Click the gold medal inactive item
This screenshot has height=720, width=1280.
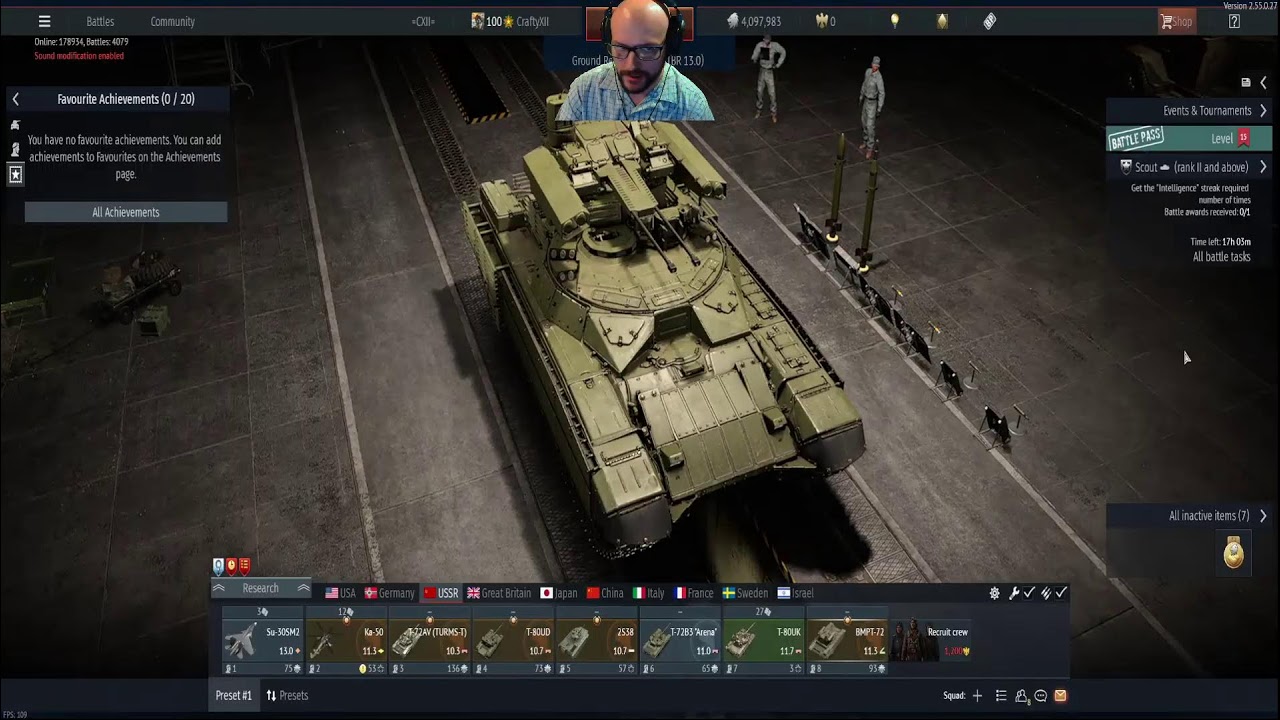coord(1234,553)
